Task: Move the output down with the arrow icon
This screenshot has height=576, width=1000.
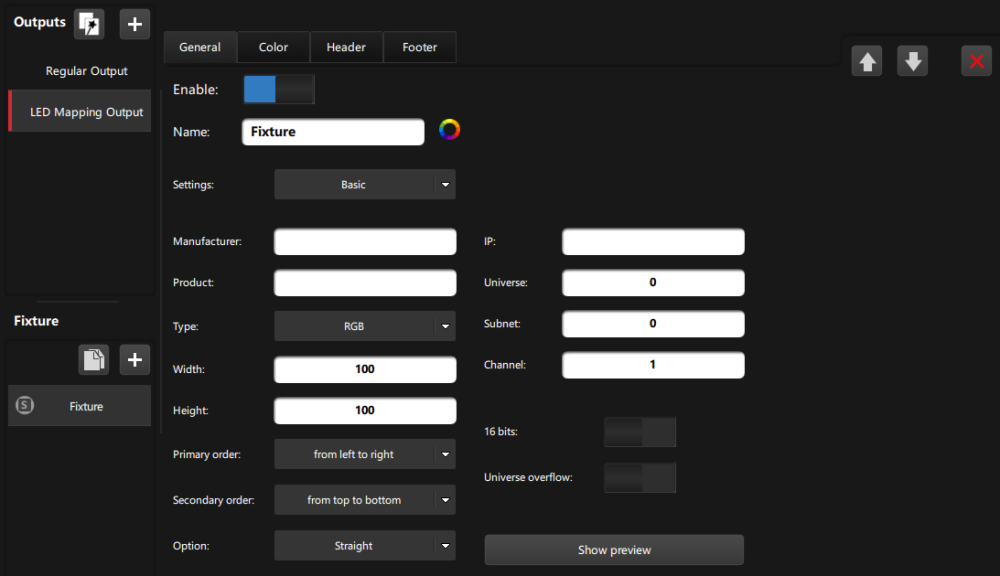Action: (912, 60)
